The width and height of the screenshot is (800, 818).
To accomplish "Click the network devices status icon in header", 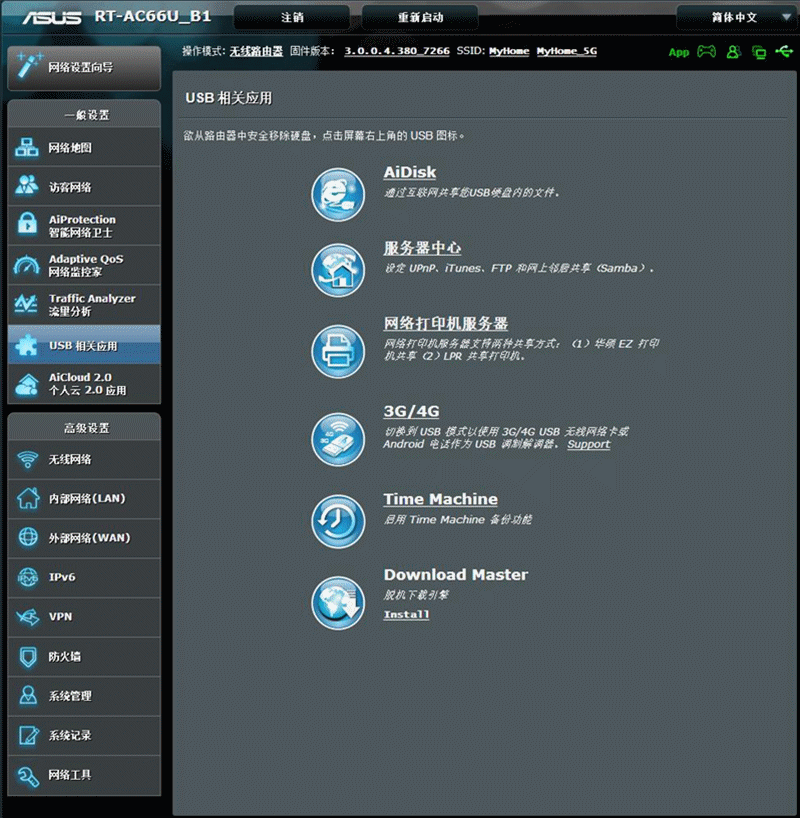I will pos(759,52).
